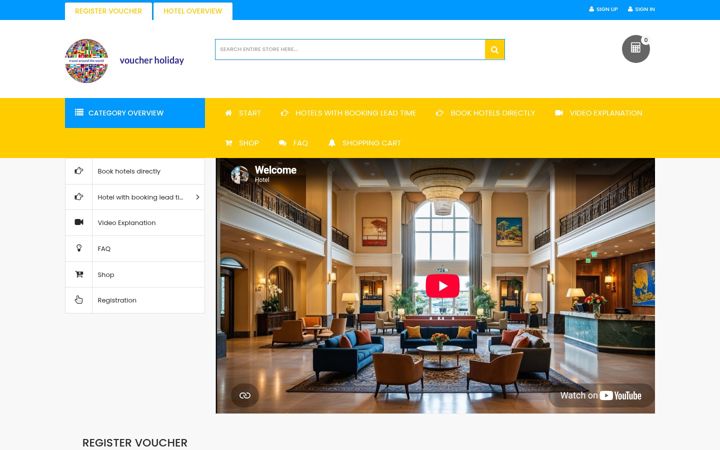This screenshot has width=720, height=450.
Task: Click the person icon beside Sign In
Action: (630, 9)
